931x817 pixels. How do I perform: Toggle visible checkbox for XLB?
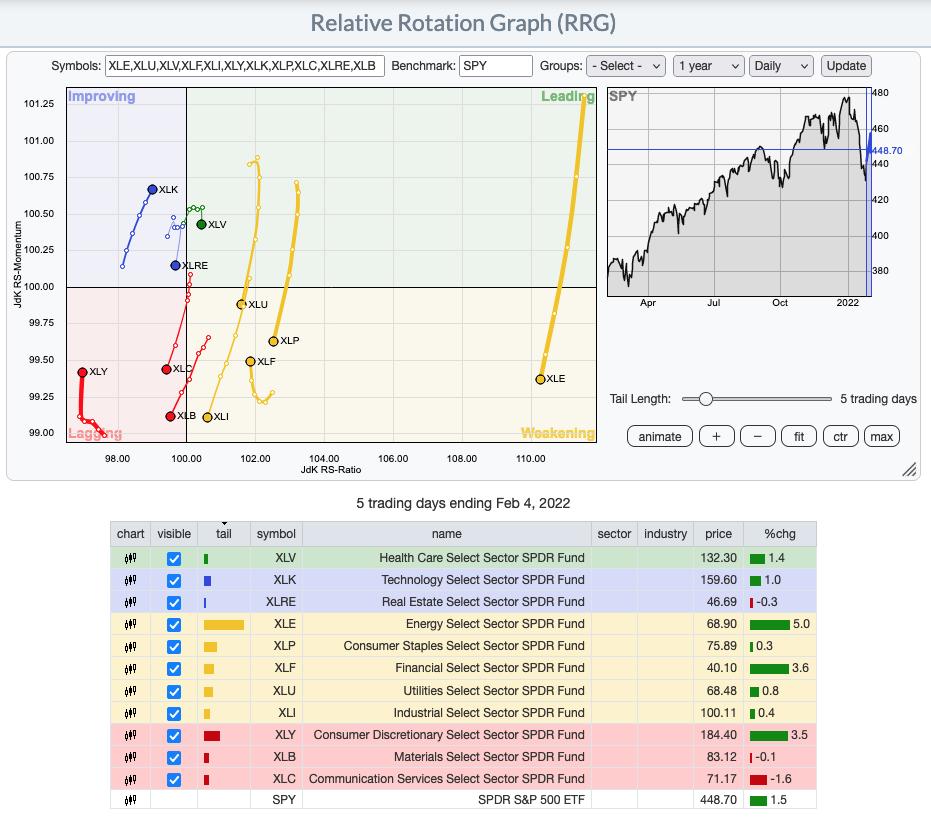(174, 758)
